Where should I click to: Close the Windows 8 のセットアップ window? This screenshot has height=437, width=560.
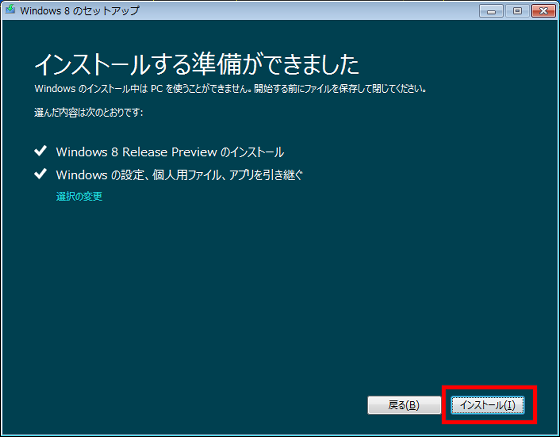[543, 11]
